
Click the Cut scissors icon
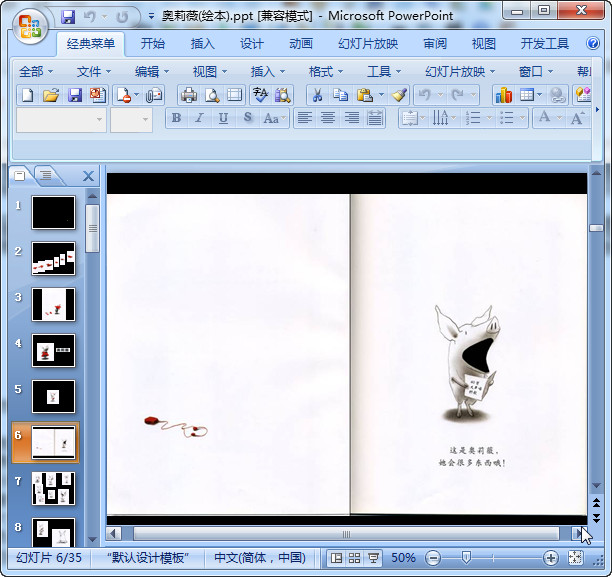[x=317, y=95]
